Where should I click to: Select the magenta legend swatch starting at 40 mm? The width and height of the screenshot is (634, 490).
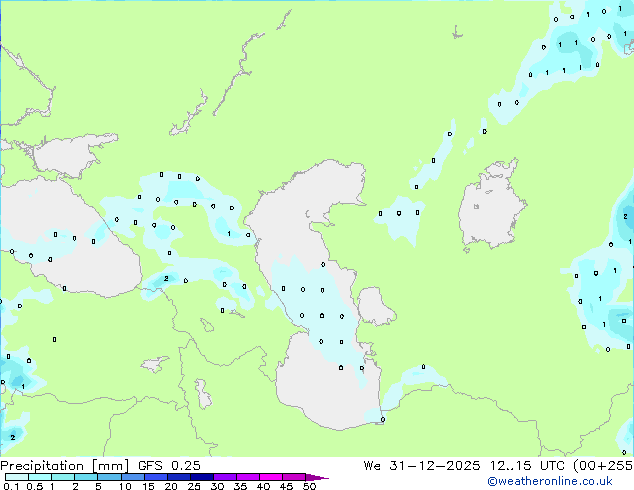click(x=271, y=477)
